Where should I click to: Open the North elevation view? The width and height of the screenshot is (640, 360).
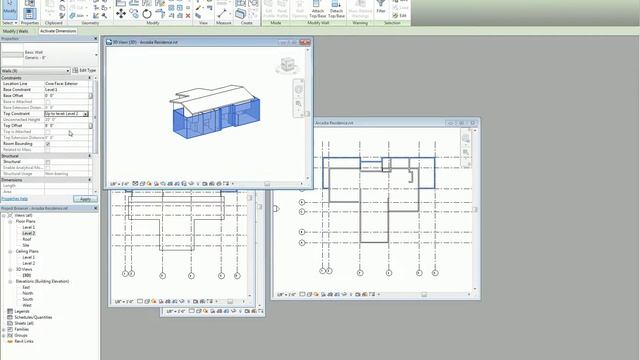pyautogui.click(x=28, y=293)
